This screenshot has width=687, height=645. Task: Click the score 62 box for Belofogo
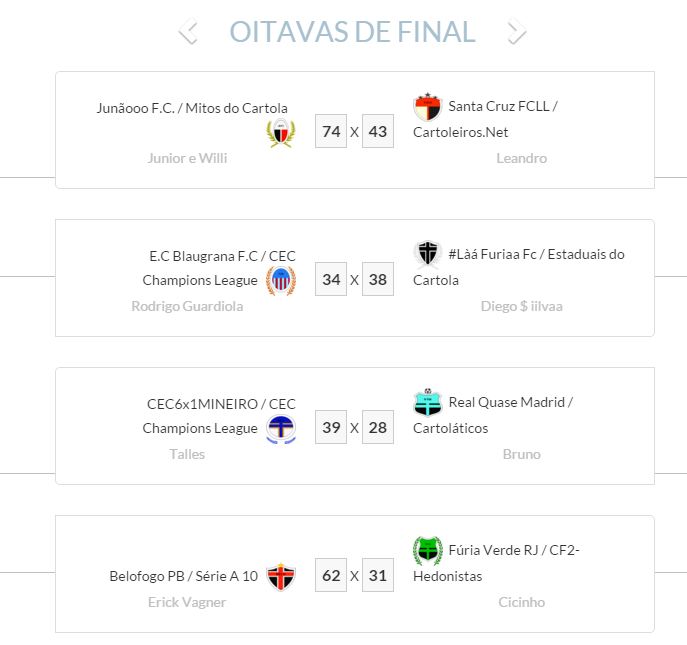[331, 576]
